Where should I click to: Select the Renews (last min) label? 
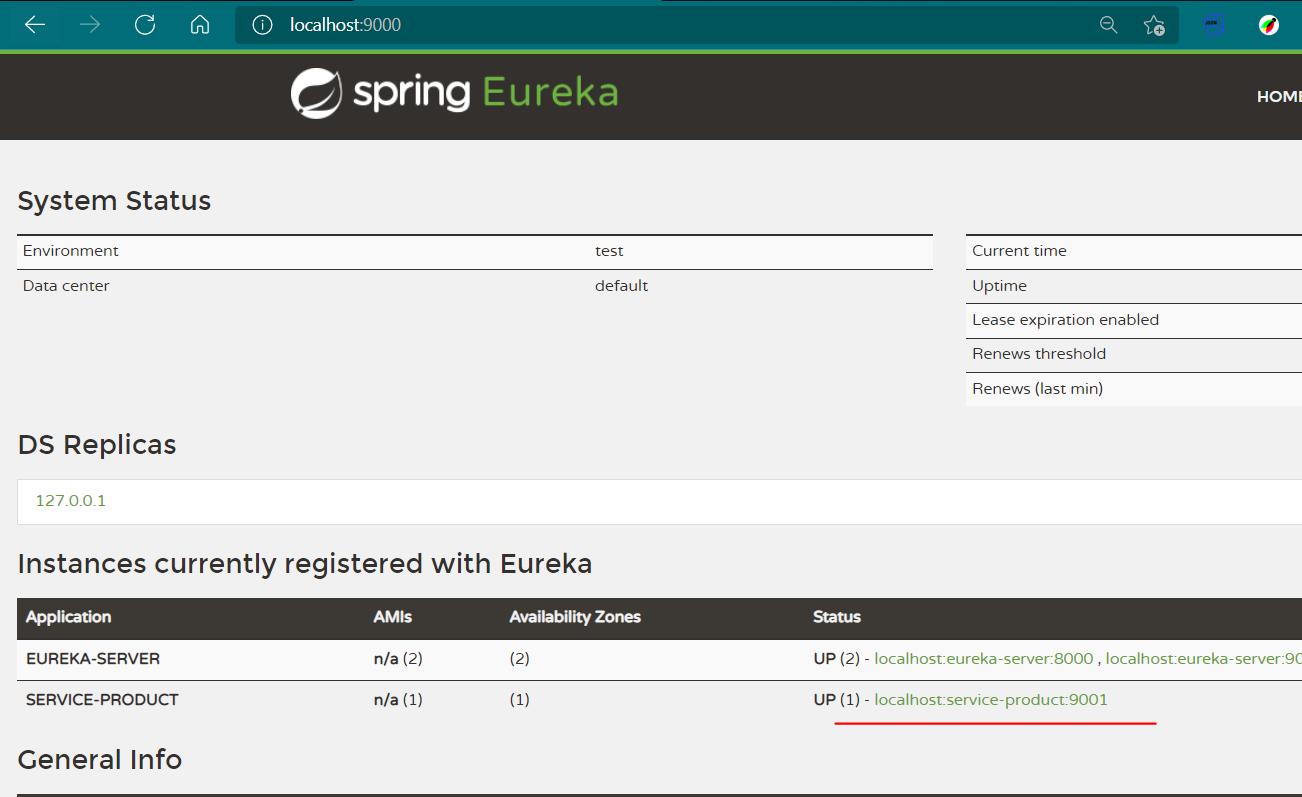[x=1037, y=389]
